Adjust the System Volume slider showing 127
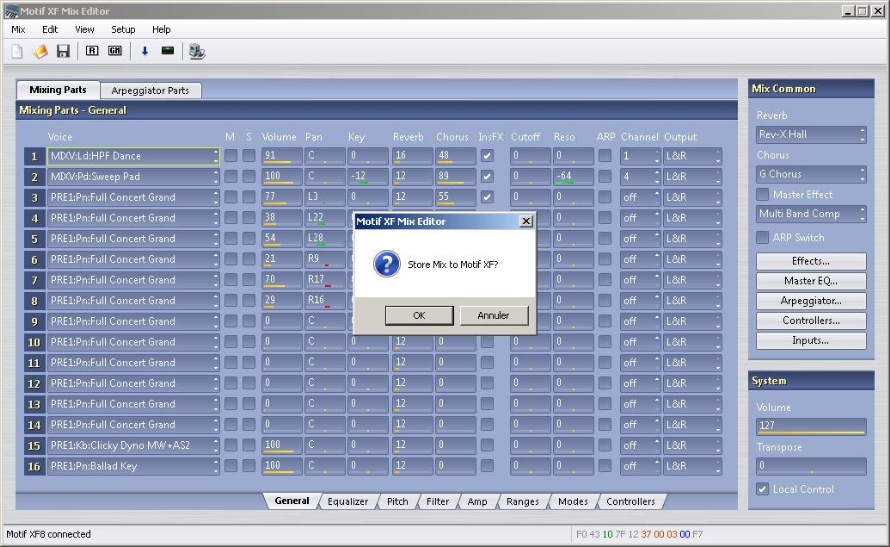The height and width of the screenshot is (547, 890). [811, 426]
